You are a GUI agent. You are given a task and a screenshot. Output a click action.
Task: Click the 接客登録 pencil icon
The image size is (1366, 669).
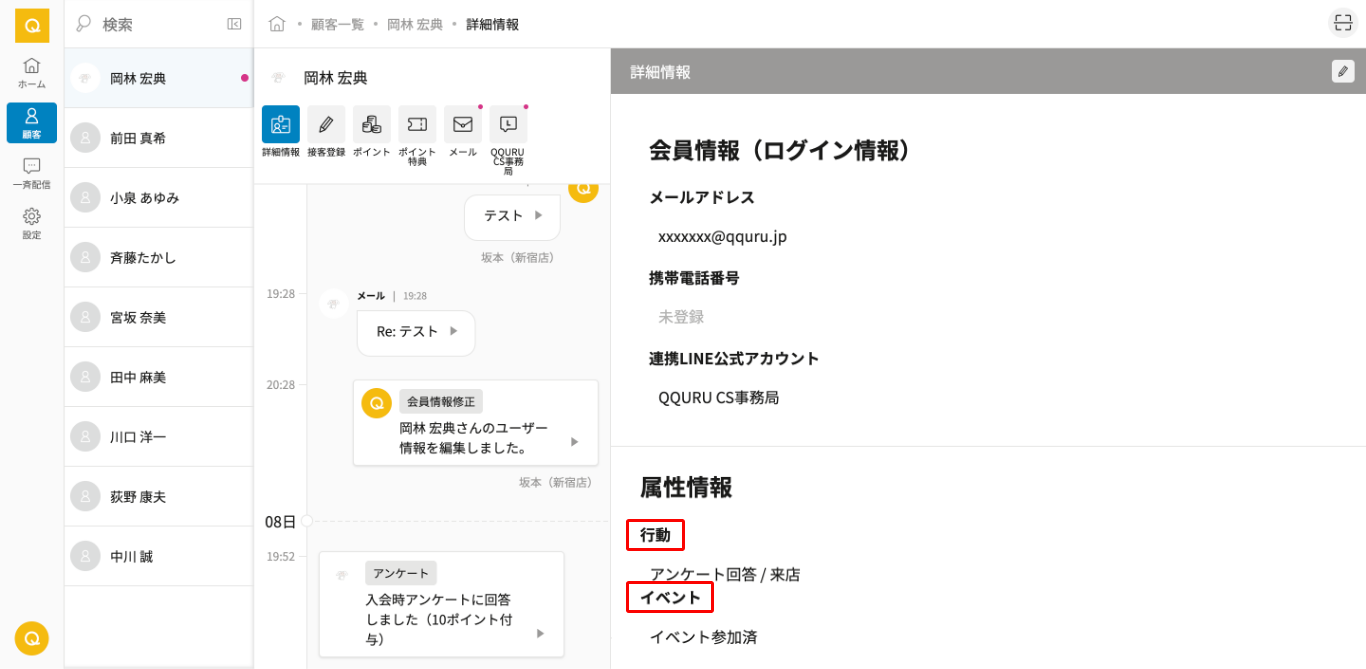326,125
